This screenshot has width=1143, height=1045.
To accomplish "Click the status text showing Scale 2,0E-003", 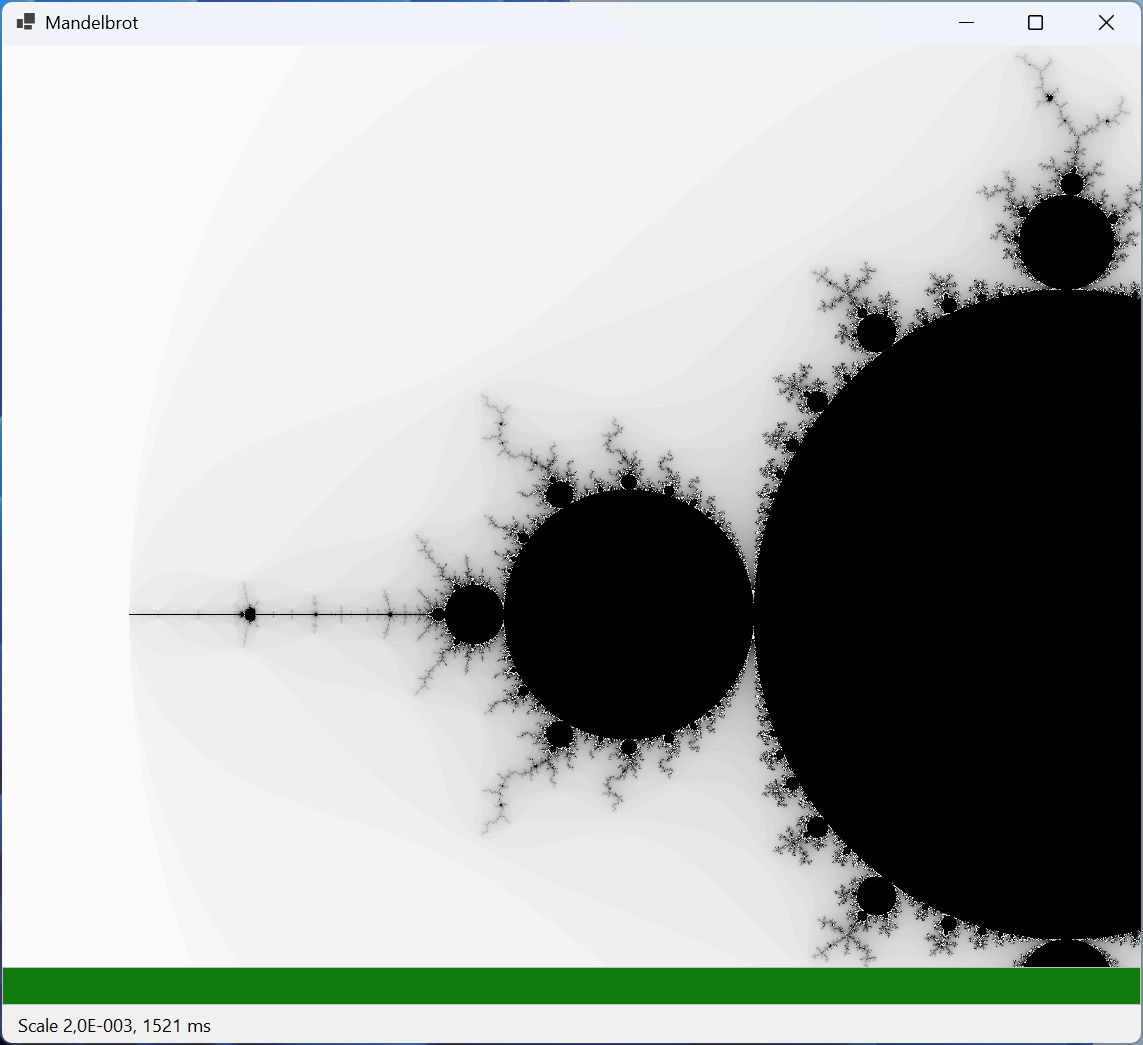I will tap(114, 1025).
